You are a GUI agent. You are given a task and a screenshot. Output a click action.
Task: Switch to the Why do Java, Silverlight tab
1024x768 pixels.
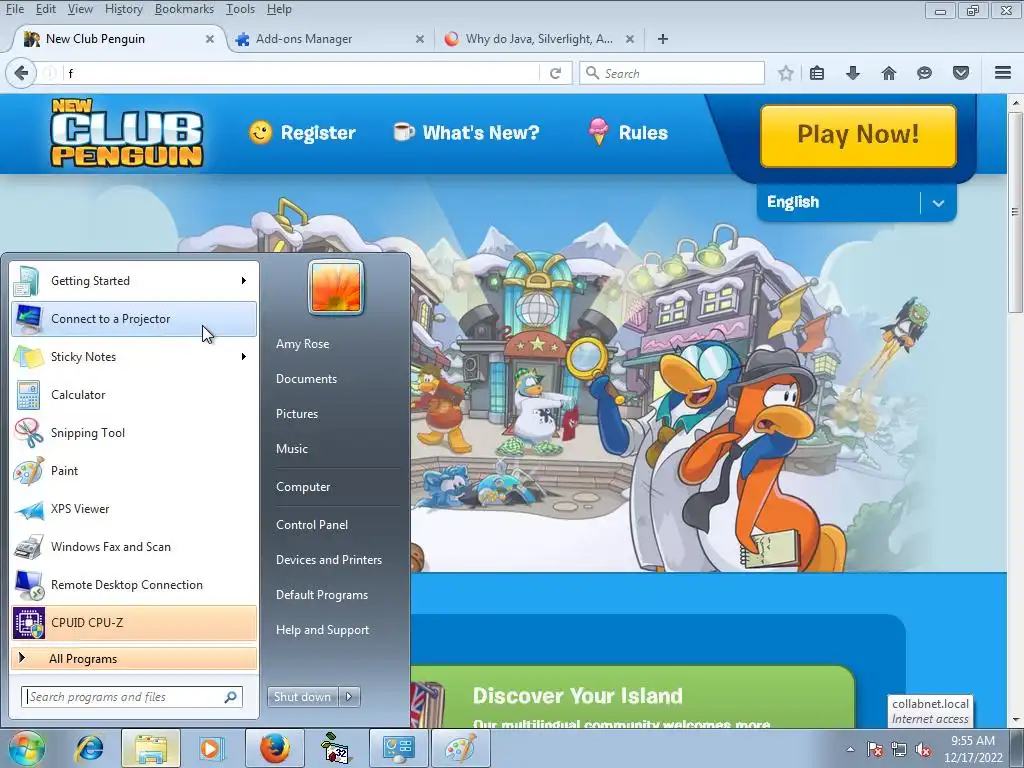click(x=539, y=39)
